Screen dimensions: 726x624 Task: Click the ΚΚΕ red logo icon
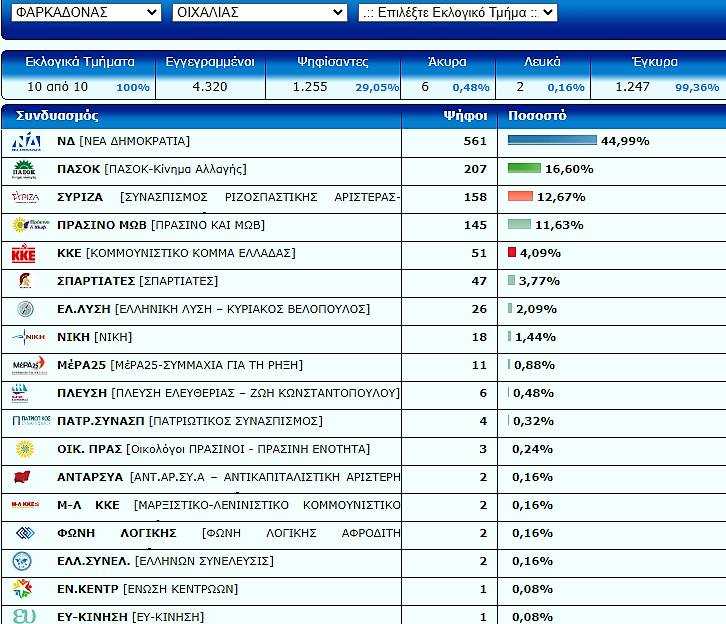(x=24, y=254)
